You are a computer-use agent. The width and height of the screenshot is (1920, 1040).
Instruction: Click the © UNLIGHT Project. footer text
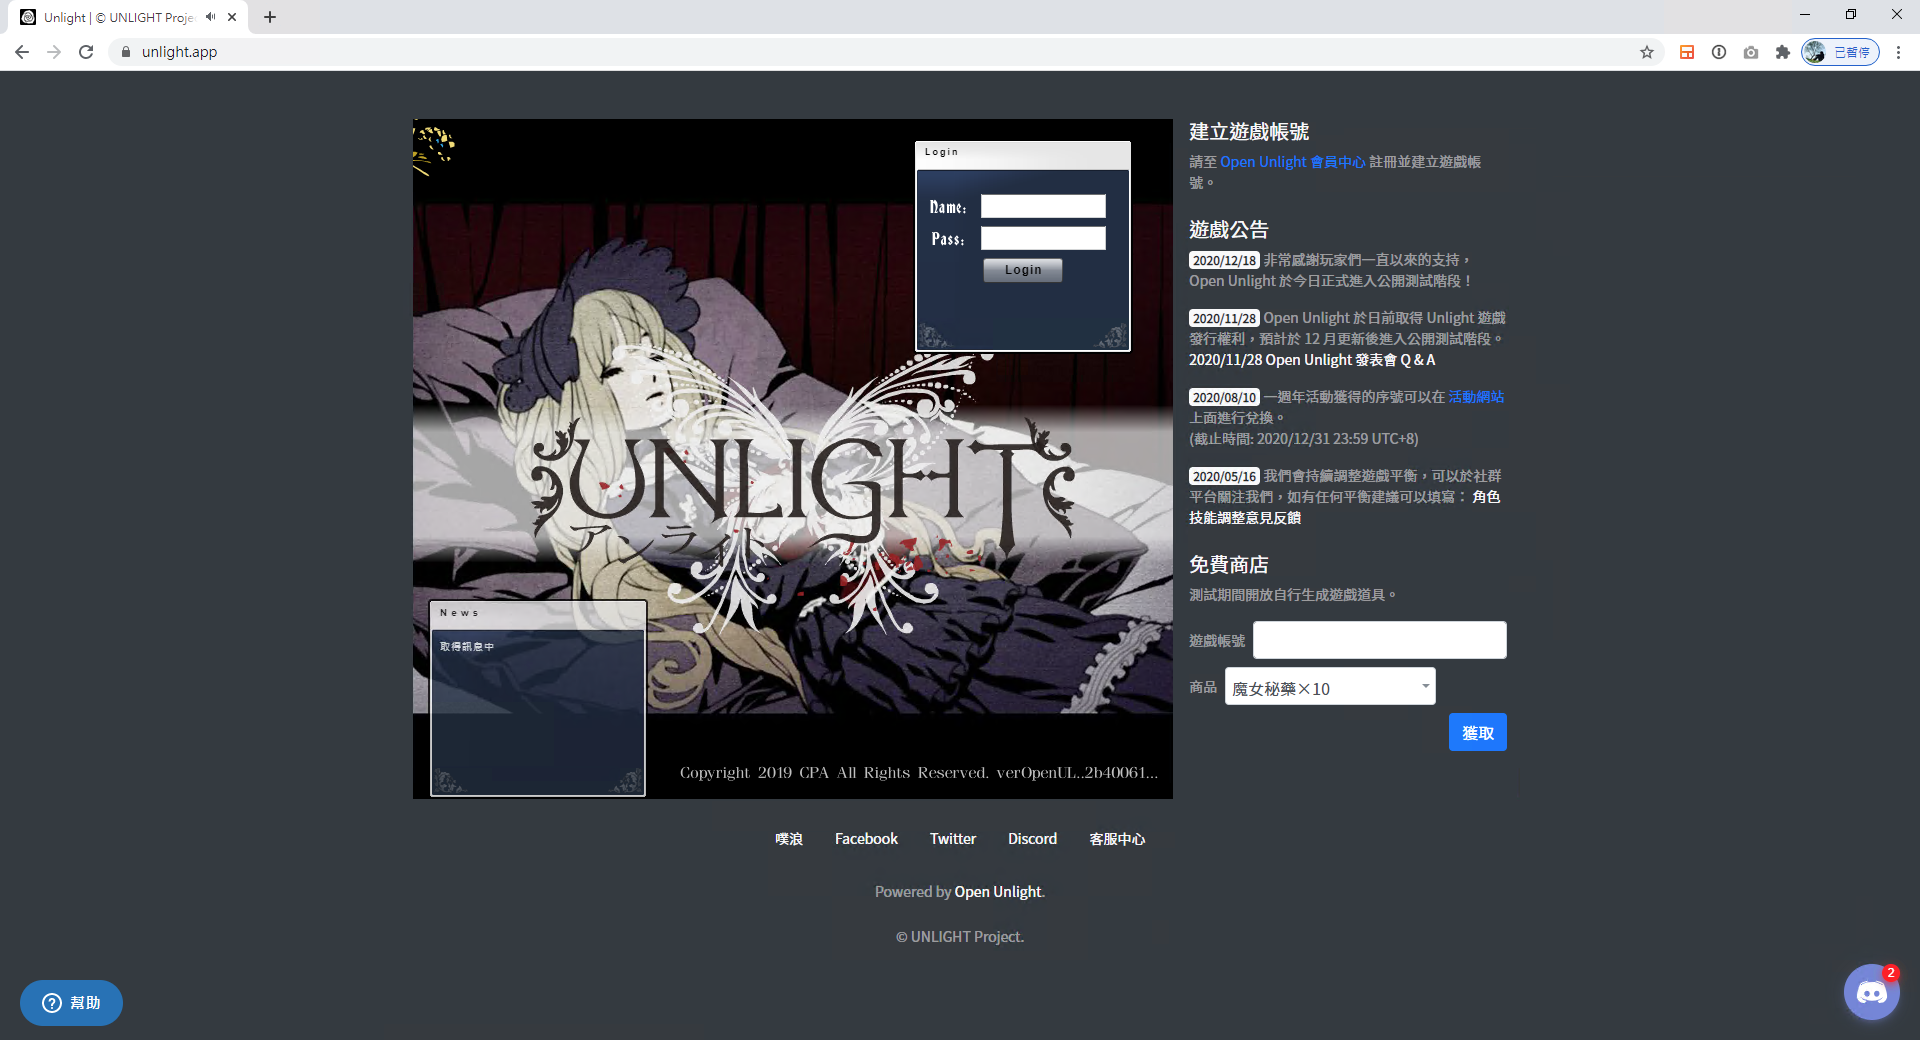click(x=960, y=937)
